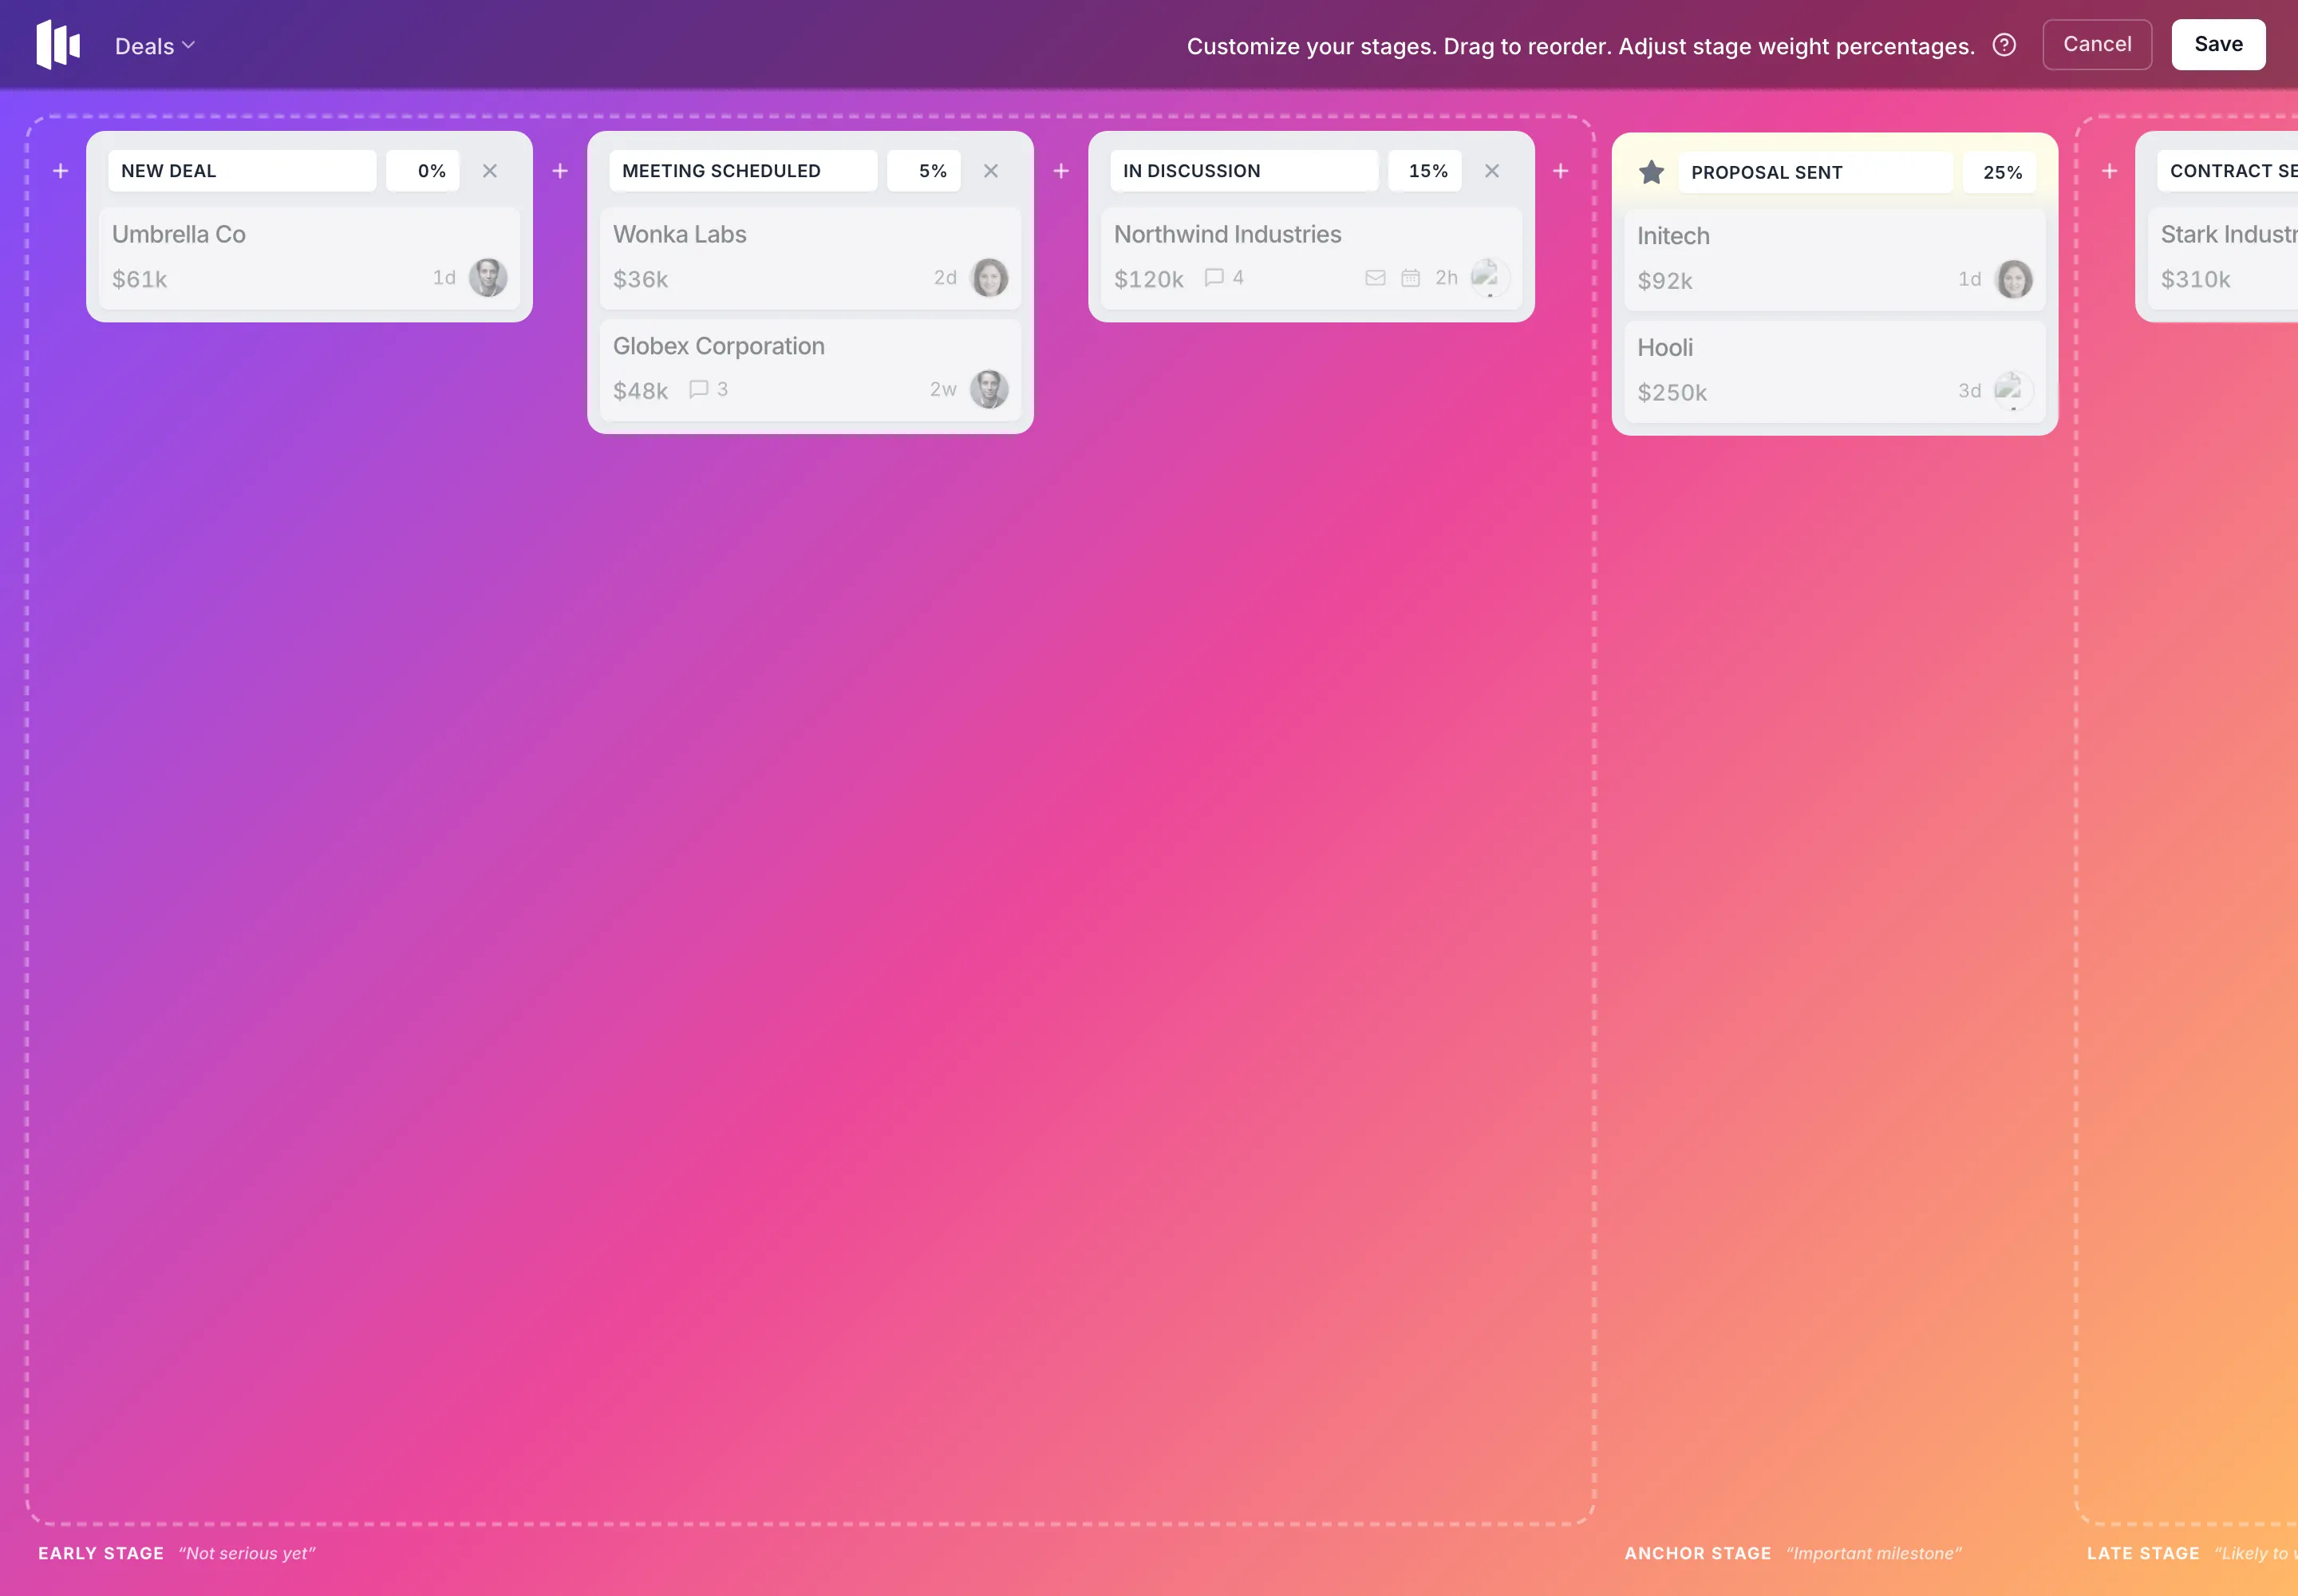Click the Late Stage label

point(2142,1553)
